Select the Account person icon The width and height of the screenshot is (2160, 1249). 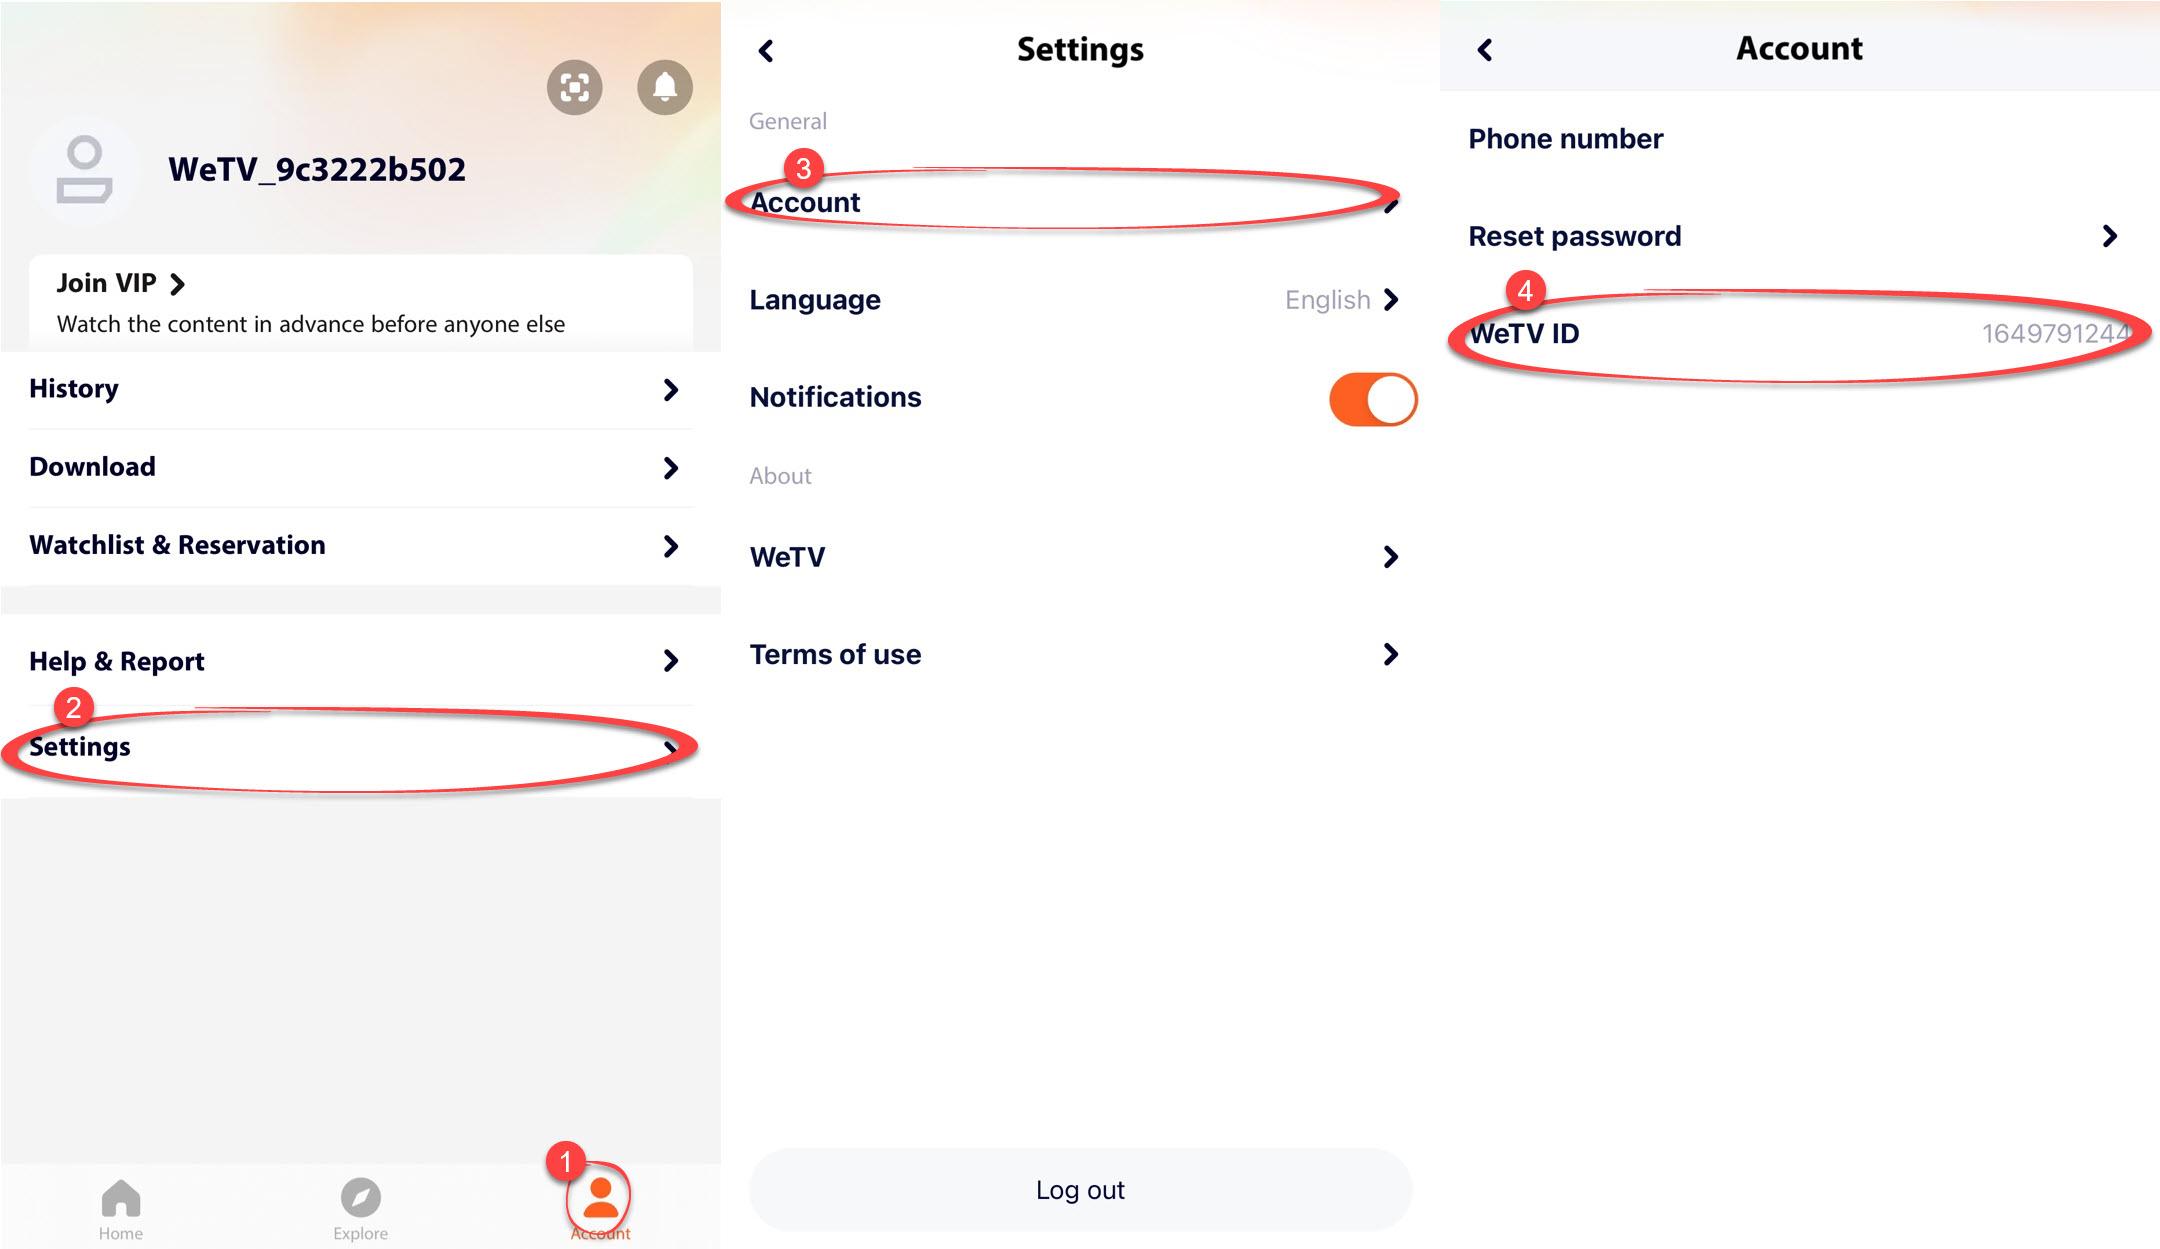click(600, 1197)
